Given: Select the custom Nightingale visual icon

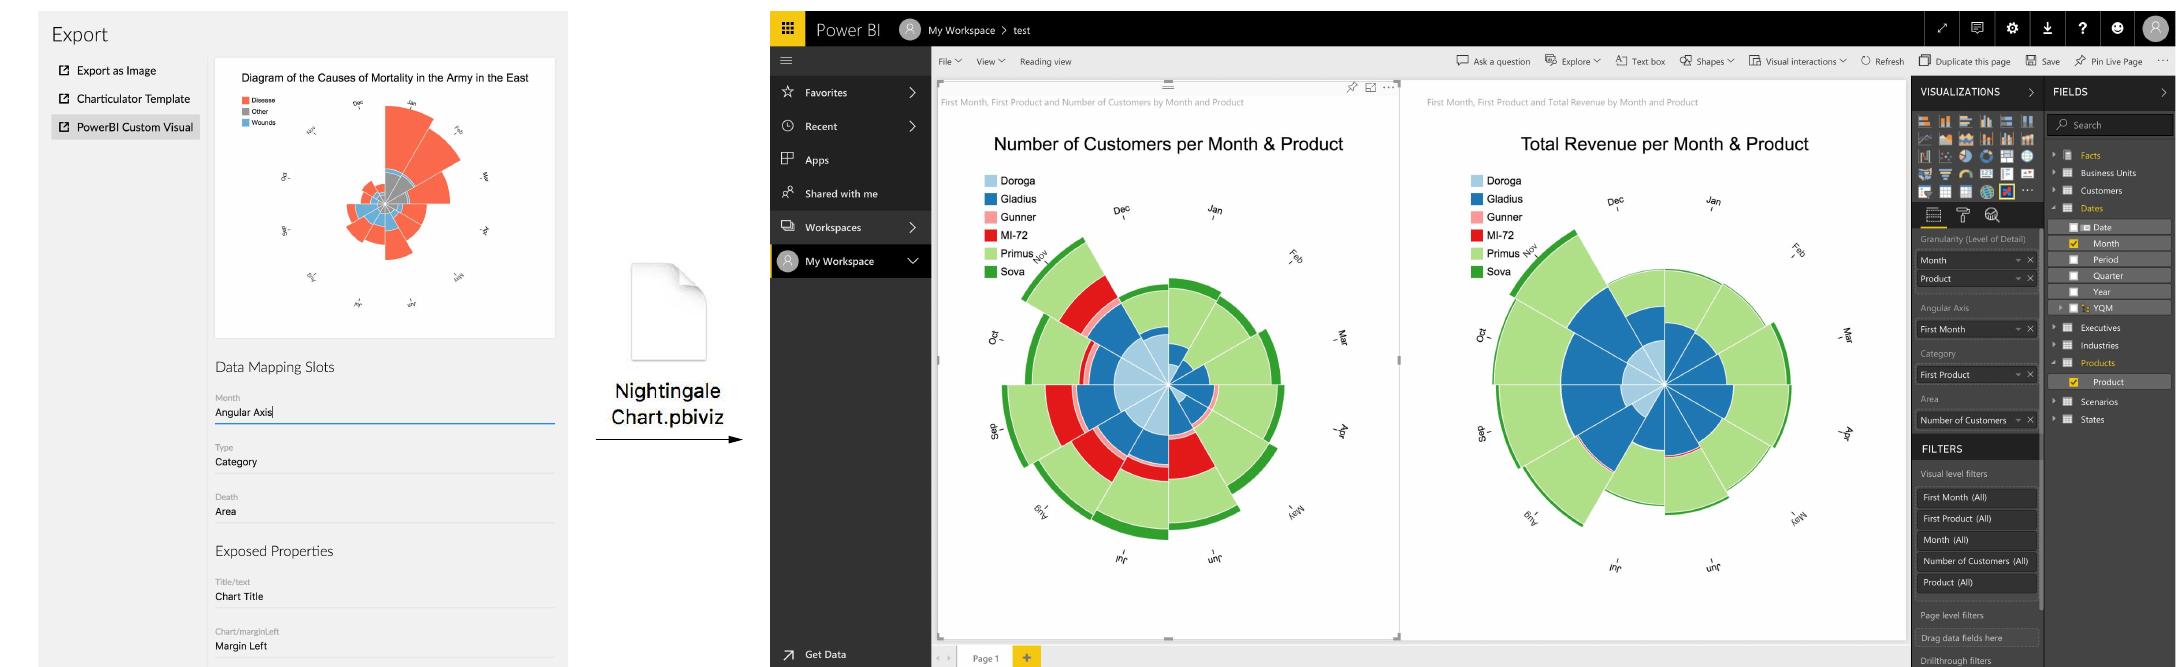Looking at the screenshot, I should coord(2007,192).
